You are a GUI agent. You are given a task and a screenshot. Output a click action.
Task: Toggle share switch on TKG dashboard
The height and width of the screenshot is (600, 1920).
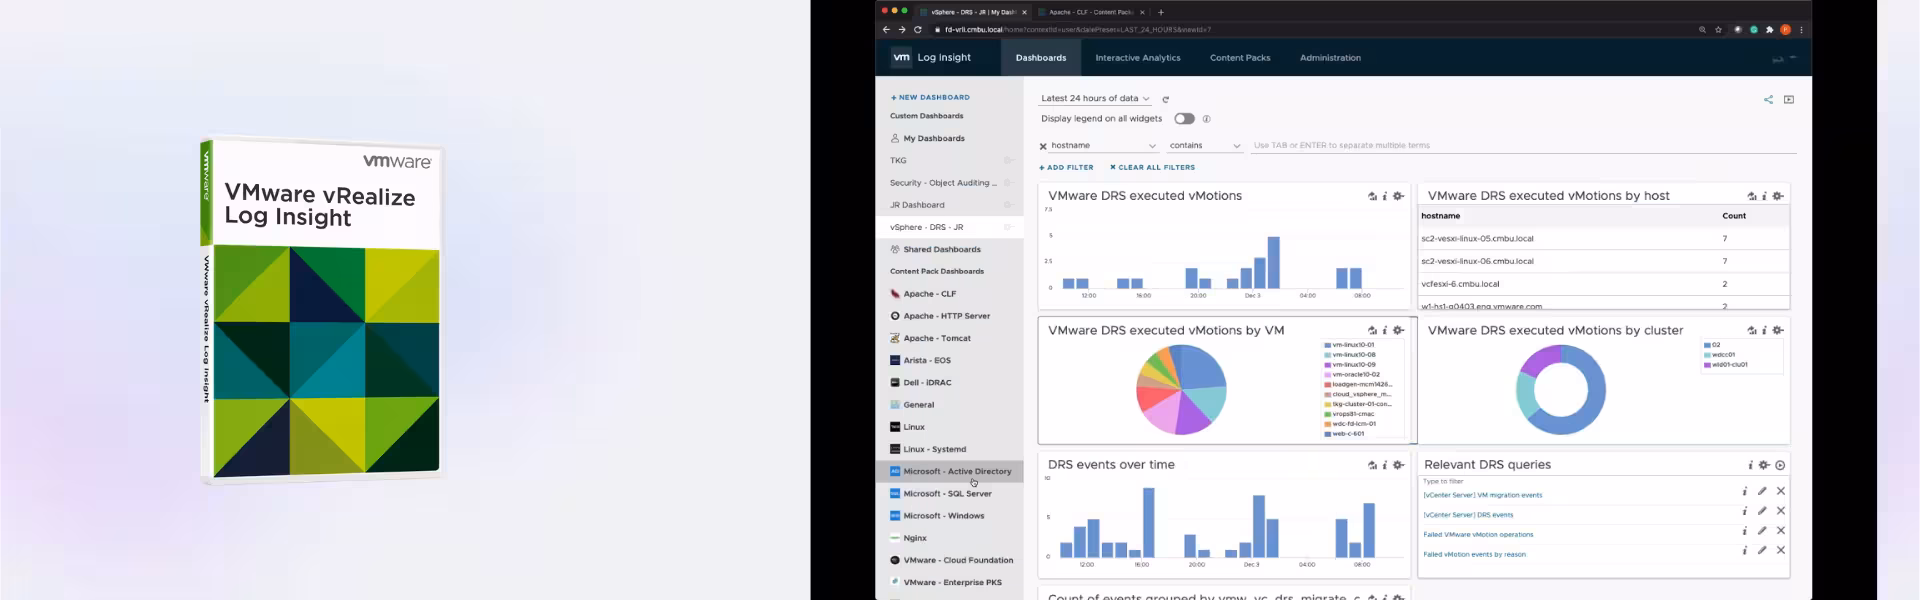click(1009, 160)
